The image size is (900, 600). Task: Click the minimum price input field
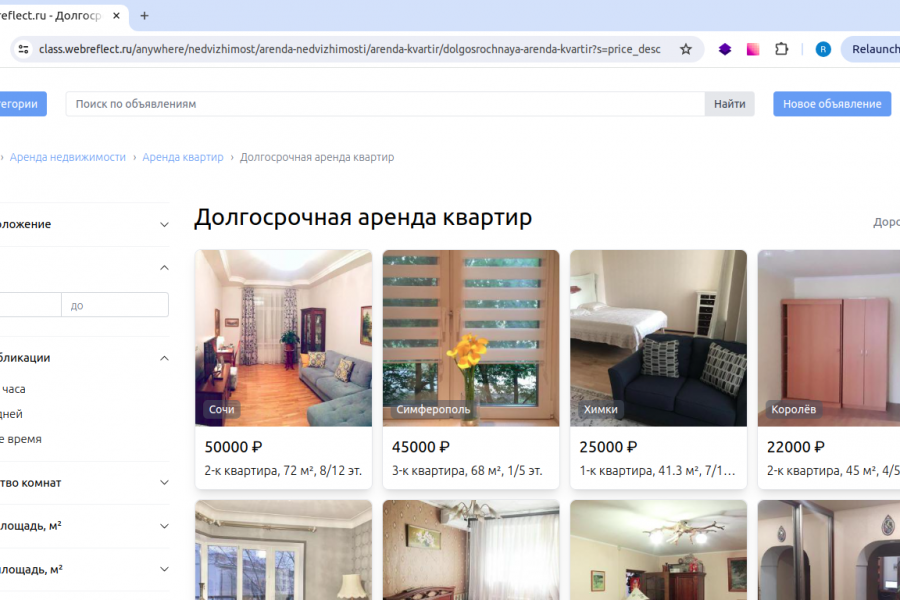tap(30, 305)
